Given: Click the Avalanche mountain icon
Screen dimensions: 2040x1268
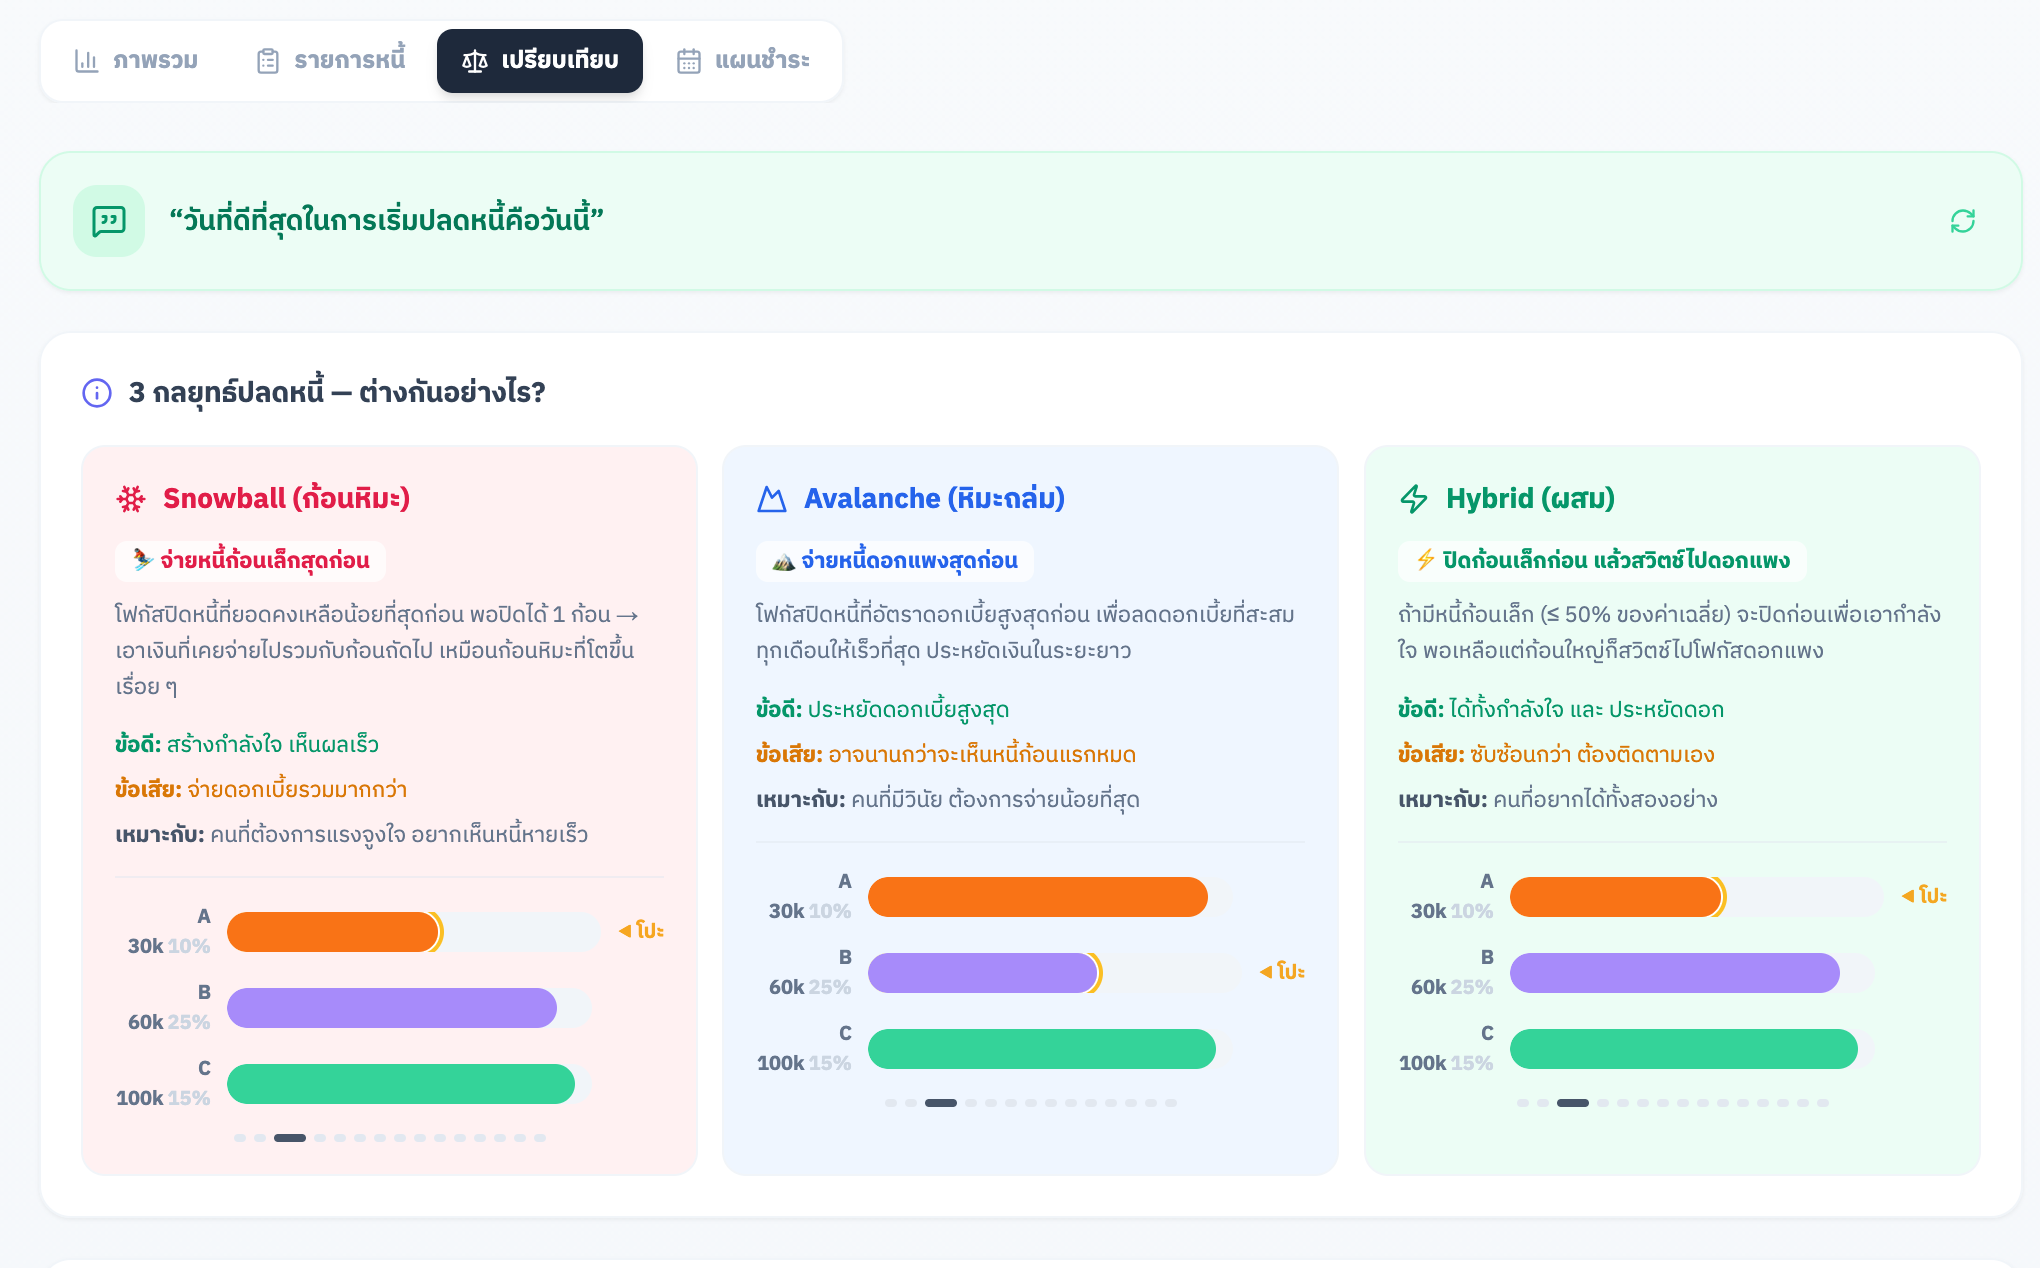Looking at the screenshot, I should 772,499.
